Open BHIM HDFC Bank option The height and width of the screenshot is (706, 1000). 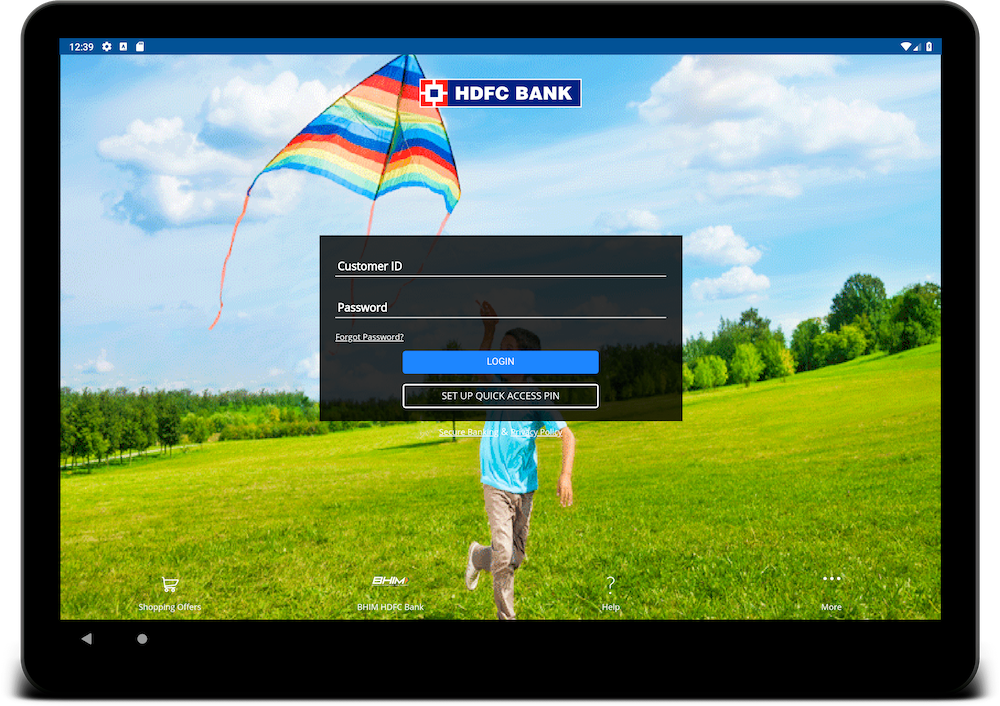coord(390,581)
